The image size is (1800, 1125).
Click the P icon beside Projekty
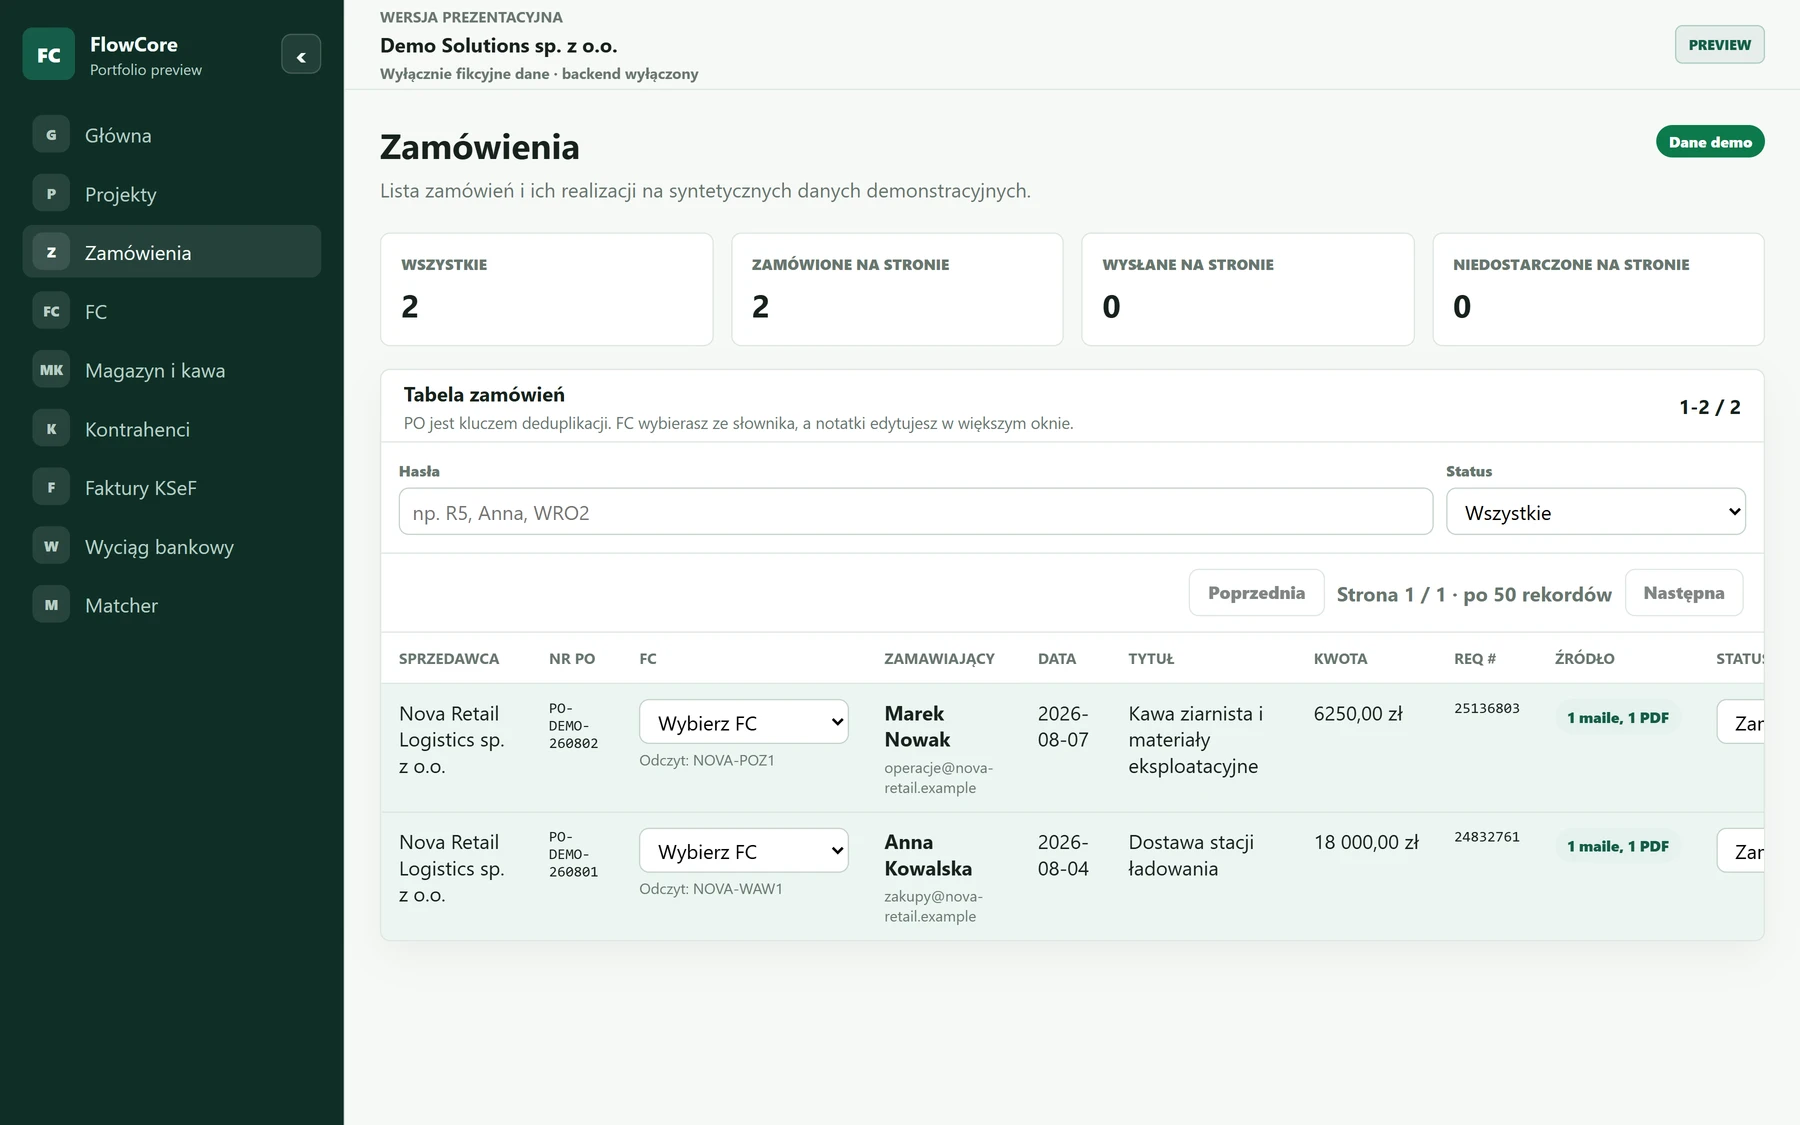(51, 194)
